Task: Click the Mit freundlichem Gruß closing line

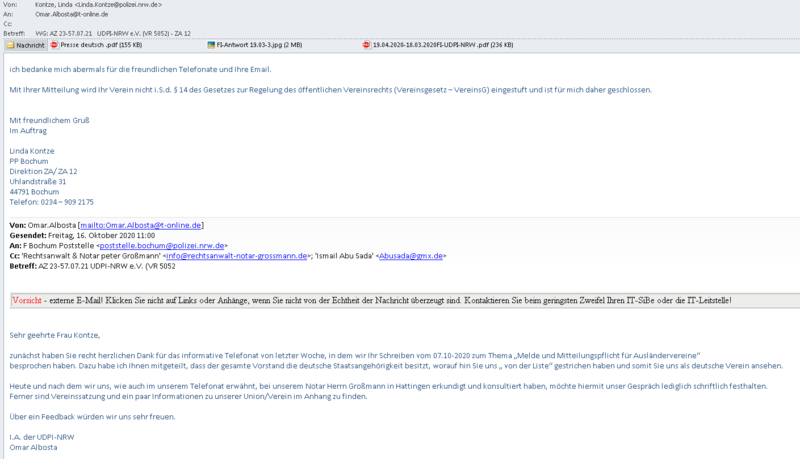Action: [x=45, y=120]
